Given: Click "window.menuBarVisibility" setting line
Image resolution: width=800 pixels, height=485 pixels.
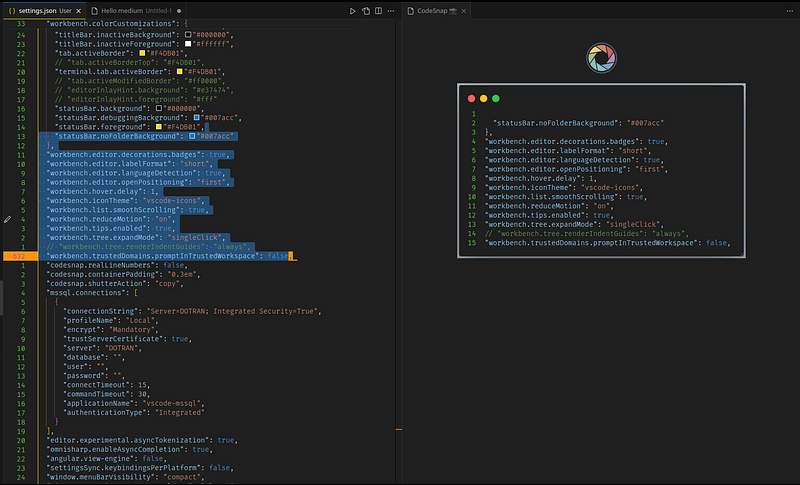Looking at the screenshot, I should point(126,477).
